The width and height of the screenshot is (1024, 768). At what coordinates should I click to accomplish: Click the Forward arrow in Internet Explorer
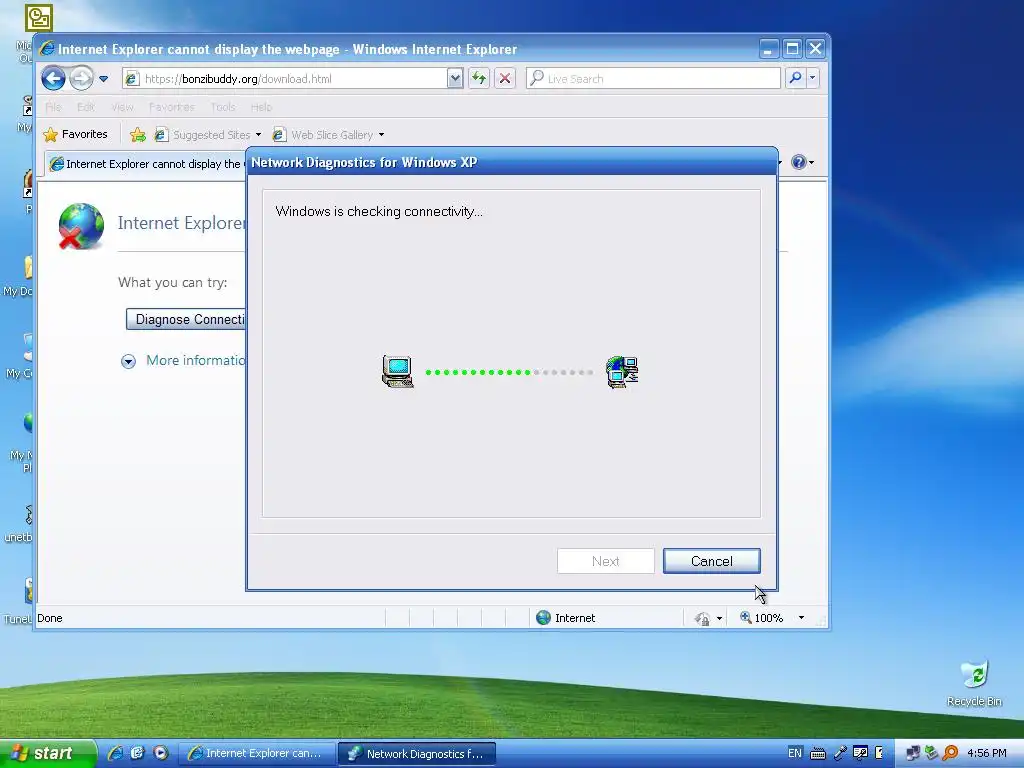(x=82, y=78)
